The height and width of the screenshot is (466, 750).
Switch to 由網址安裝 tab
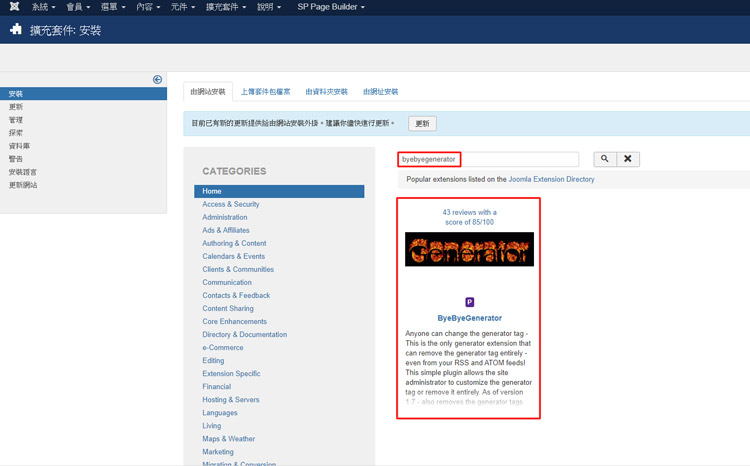pos(381,91)
